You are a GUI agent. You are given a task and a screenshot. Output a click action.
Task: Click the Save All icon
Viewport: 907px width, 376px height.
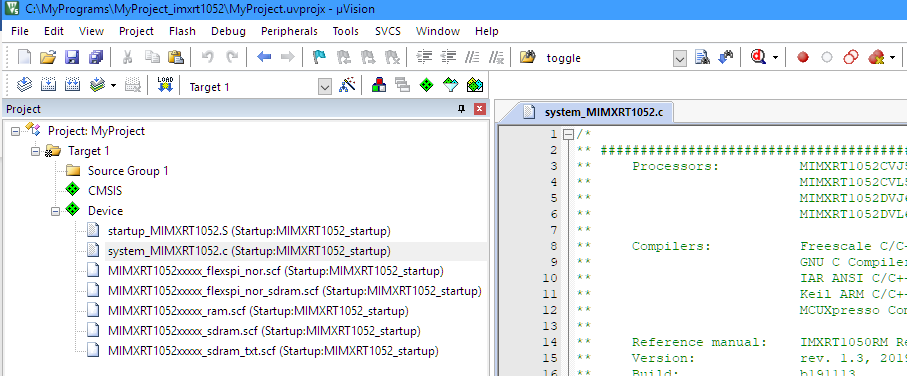click(x=95, y=57)
